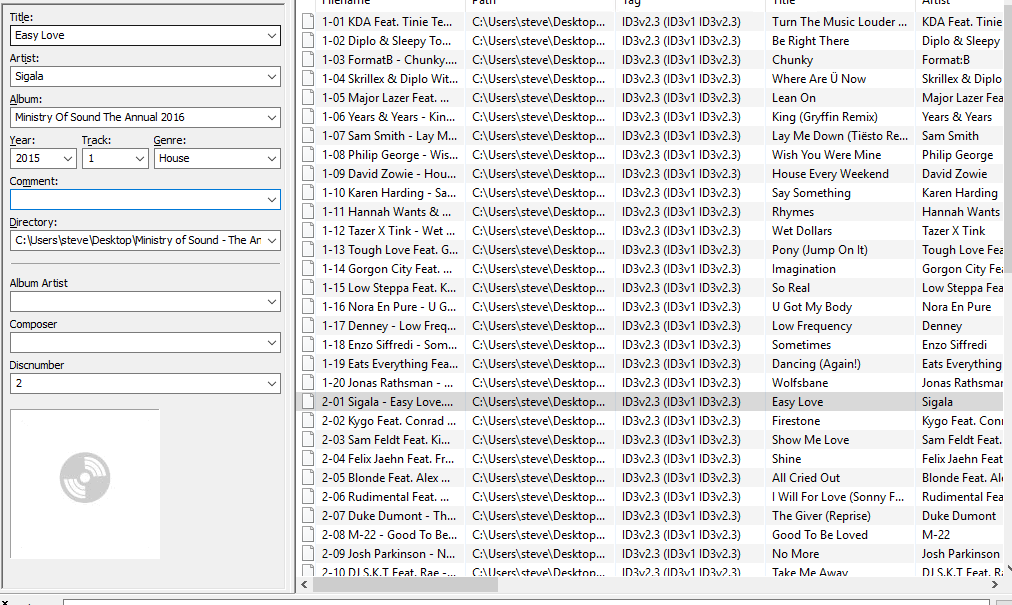Open the Album Artist dropdown arrow
This screenshot has height=605, width=1012.
click(x=272, y=302)
